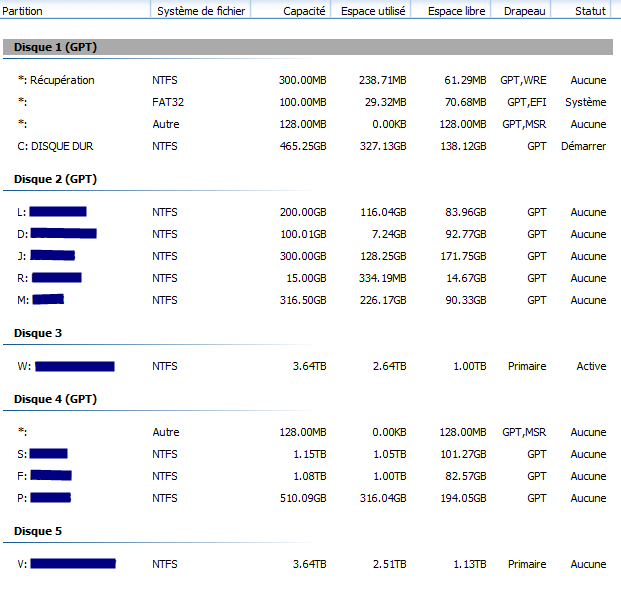Viewport: 621px width, 603px height.
Task: Click the Espace utilisé column header
Action: (x=372, y=10)
